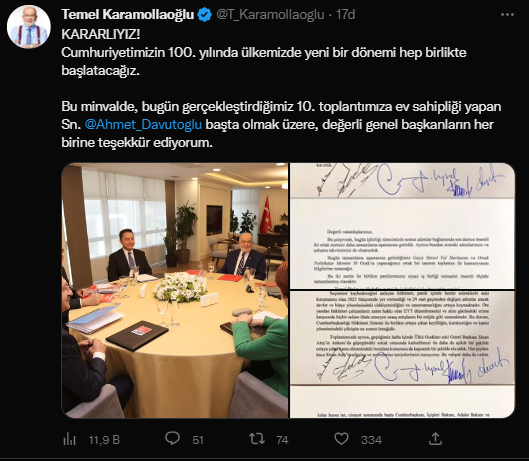
Task: Open the Temel Karamollaoğlu display name link
Action: pyautogui.click(x=128, y=15)
